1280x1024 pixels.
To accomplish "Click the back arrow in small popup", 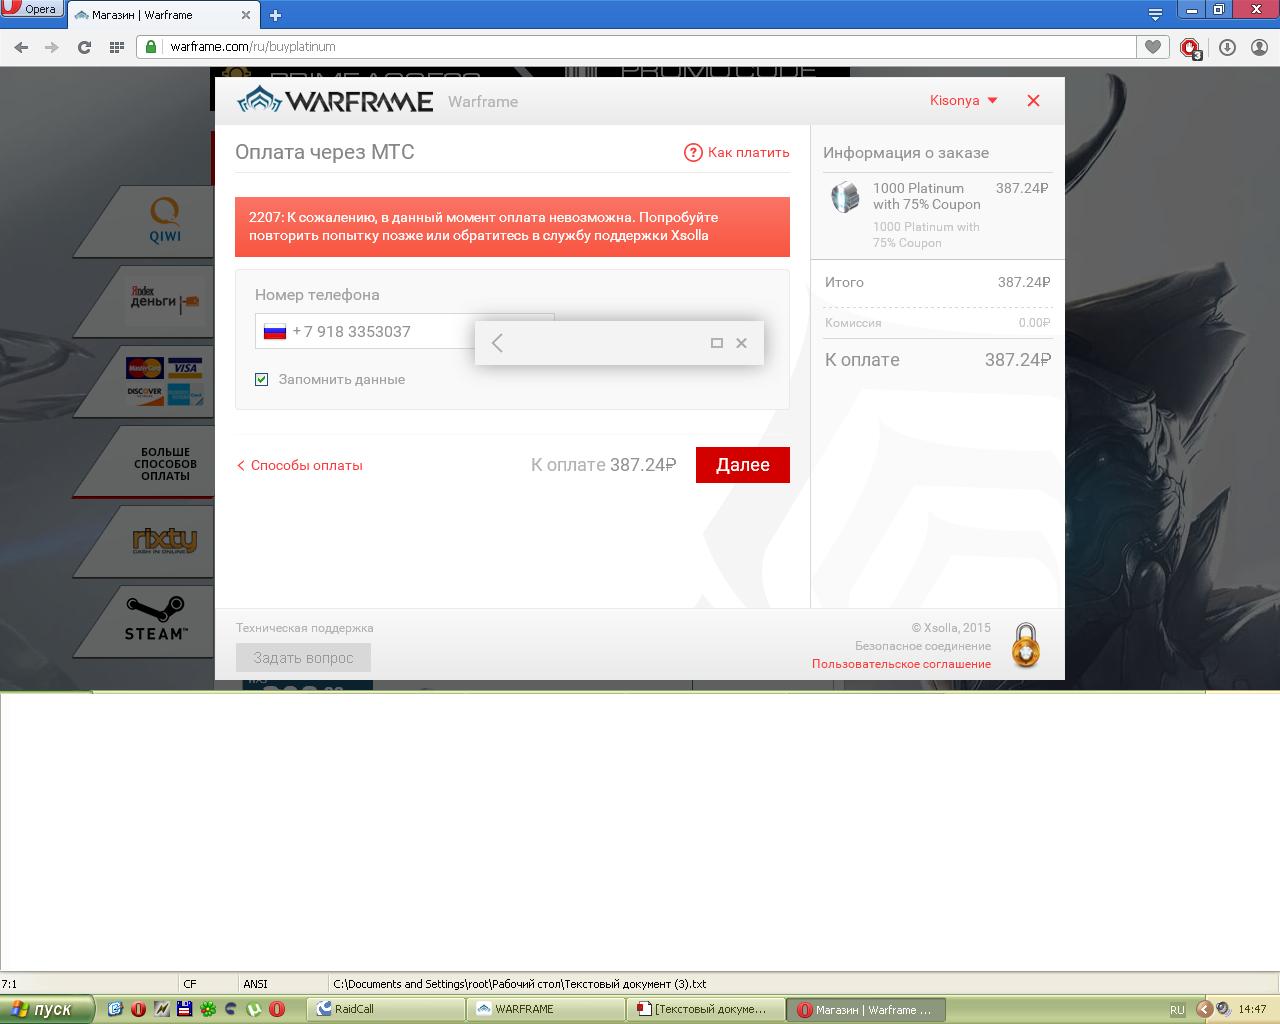I will point(497,343).
